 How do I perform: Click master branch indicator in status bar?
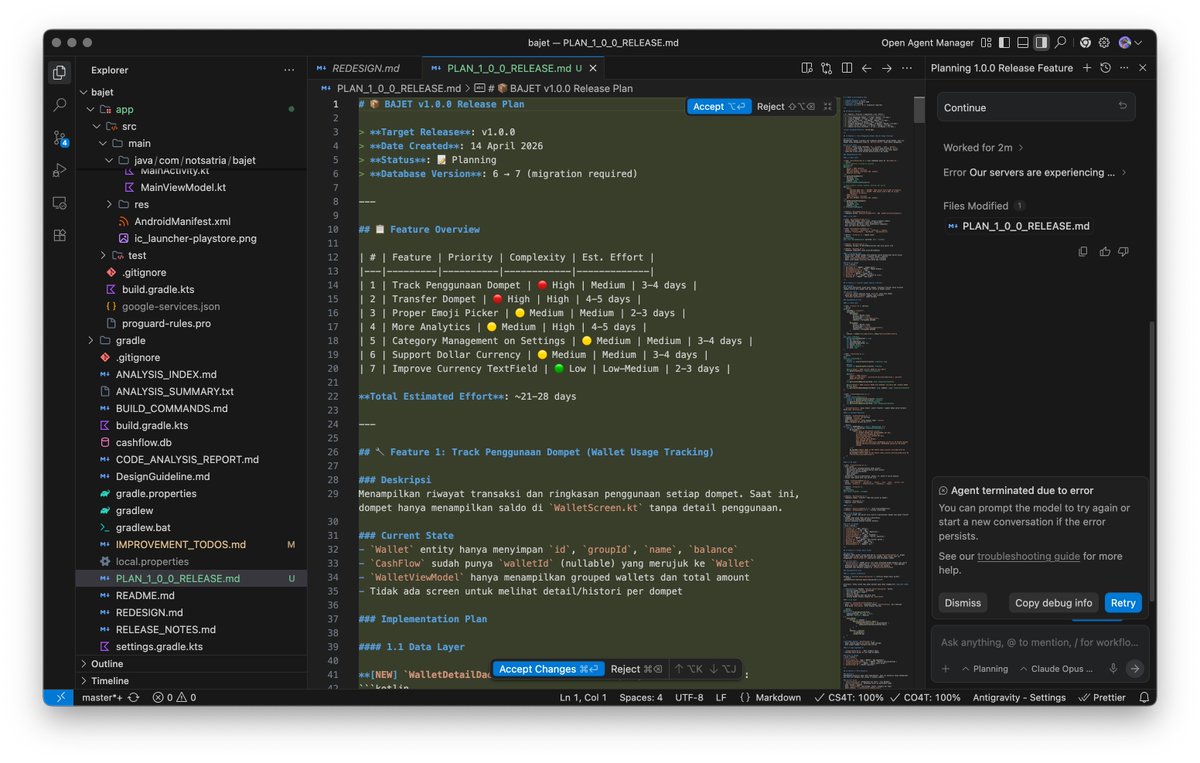point(102,697)
